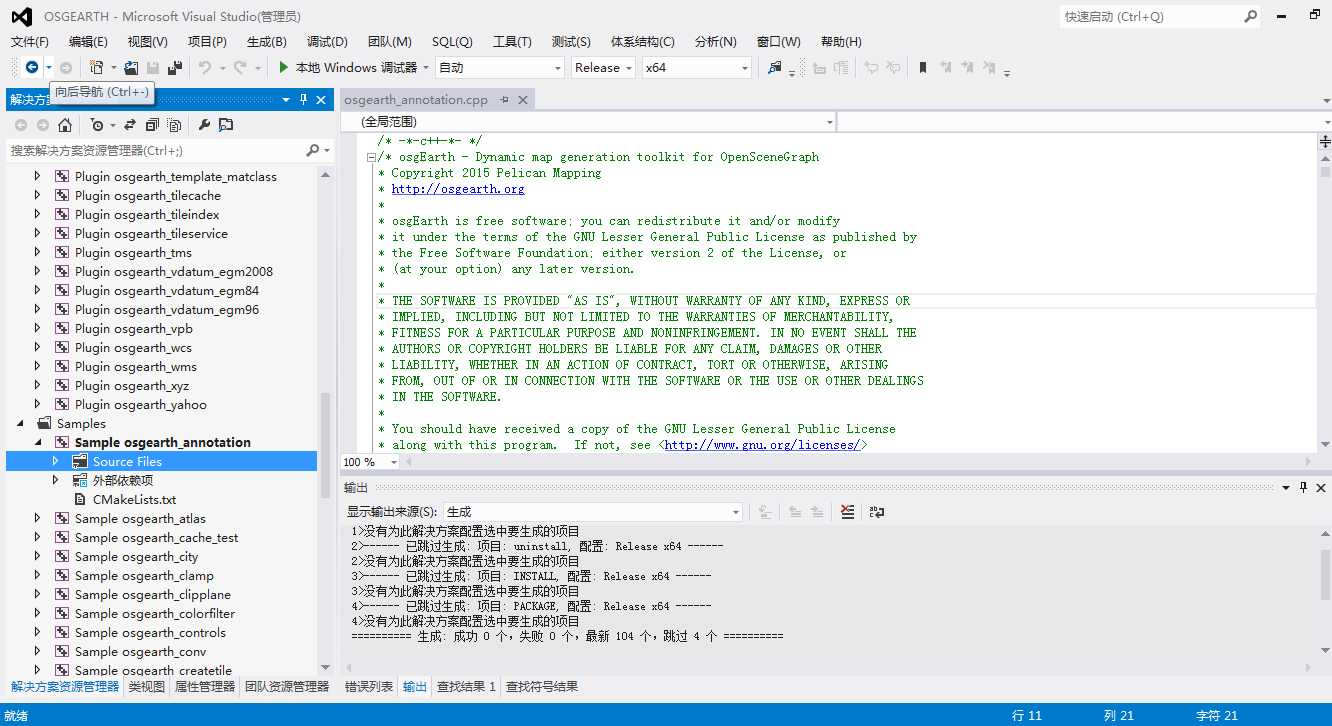The width and height of the screenshot is (1332, 726).
Task: Click the navigate backward arrow icon
Action: tap(32, 67)
